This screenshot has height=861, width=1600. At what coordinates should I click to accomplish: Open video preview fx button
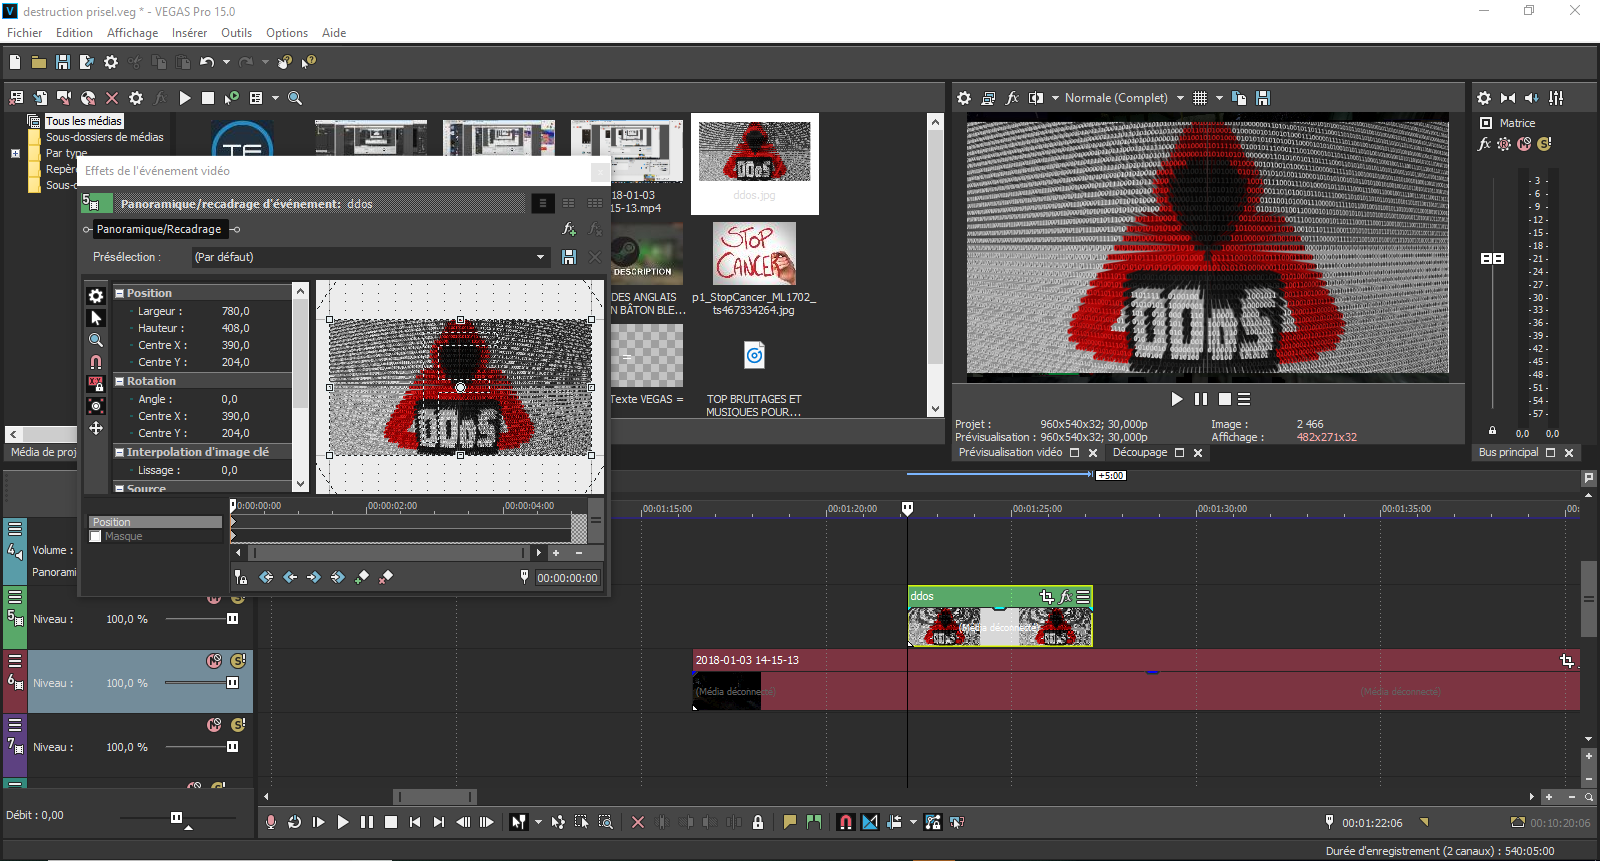tap(1012, 98)
